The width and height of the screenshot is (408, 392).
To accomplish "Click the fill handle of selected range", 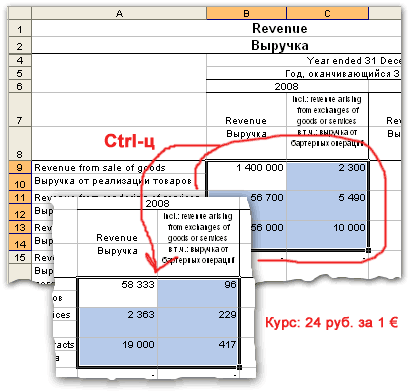I will (x=368, y=250).
